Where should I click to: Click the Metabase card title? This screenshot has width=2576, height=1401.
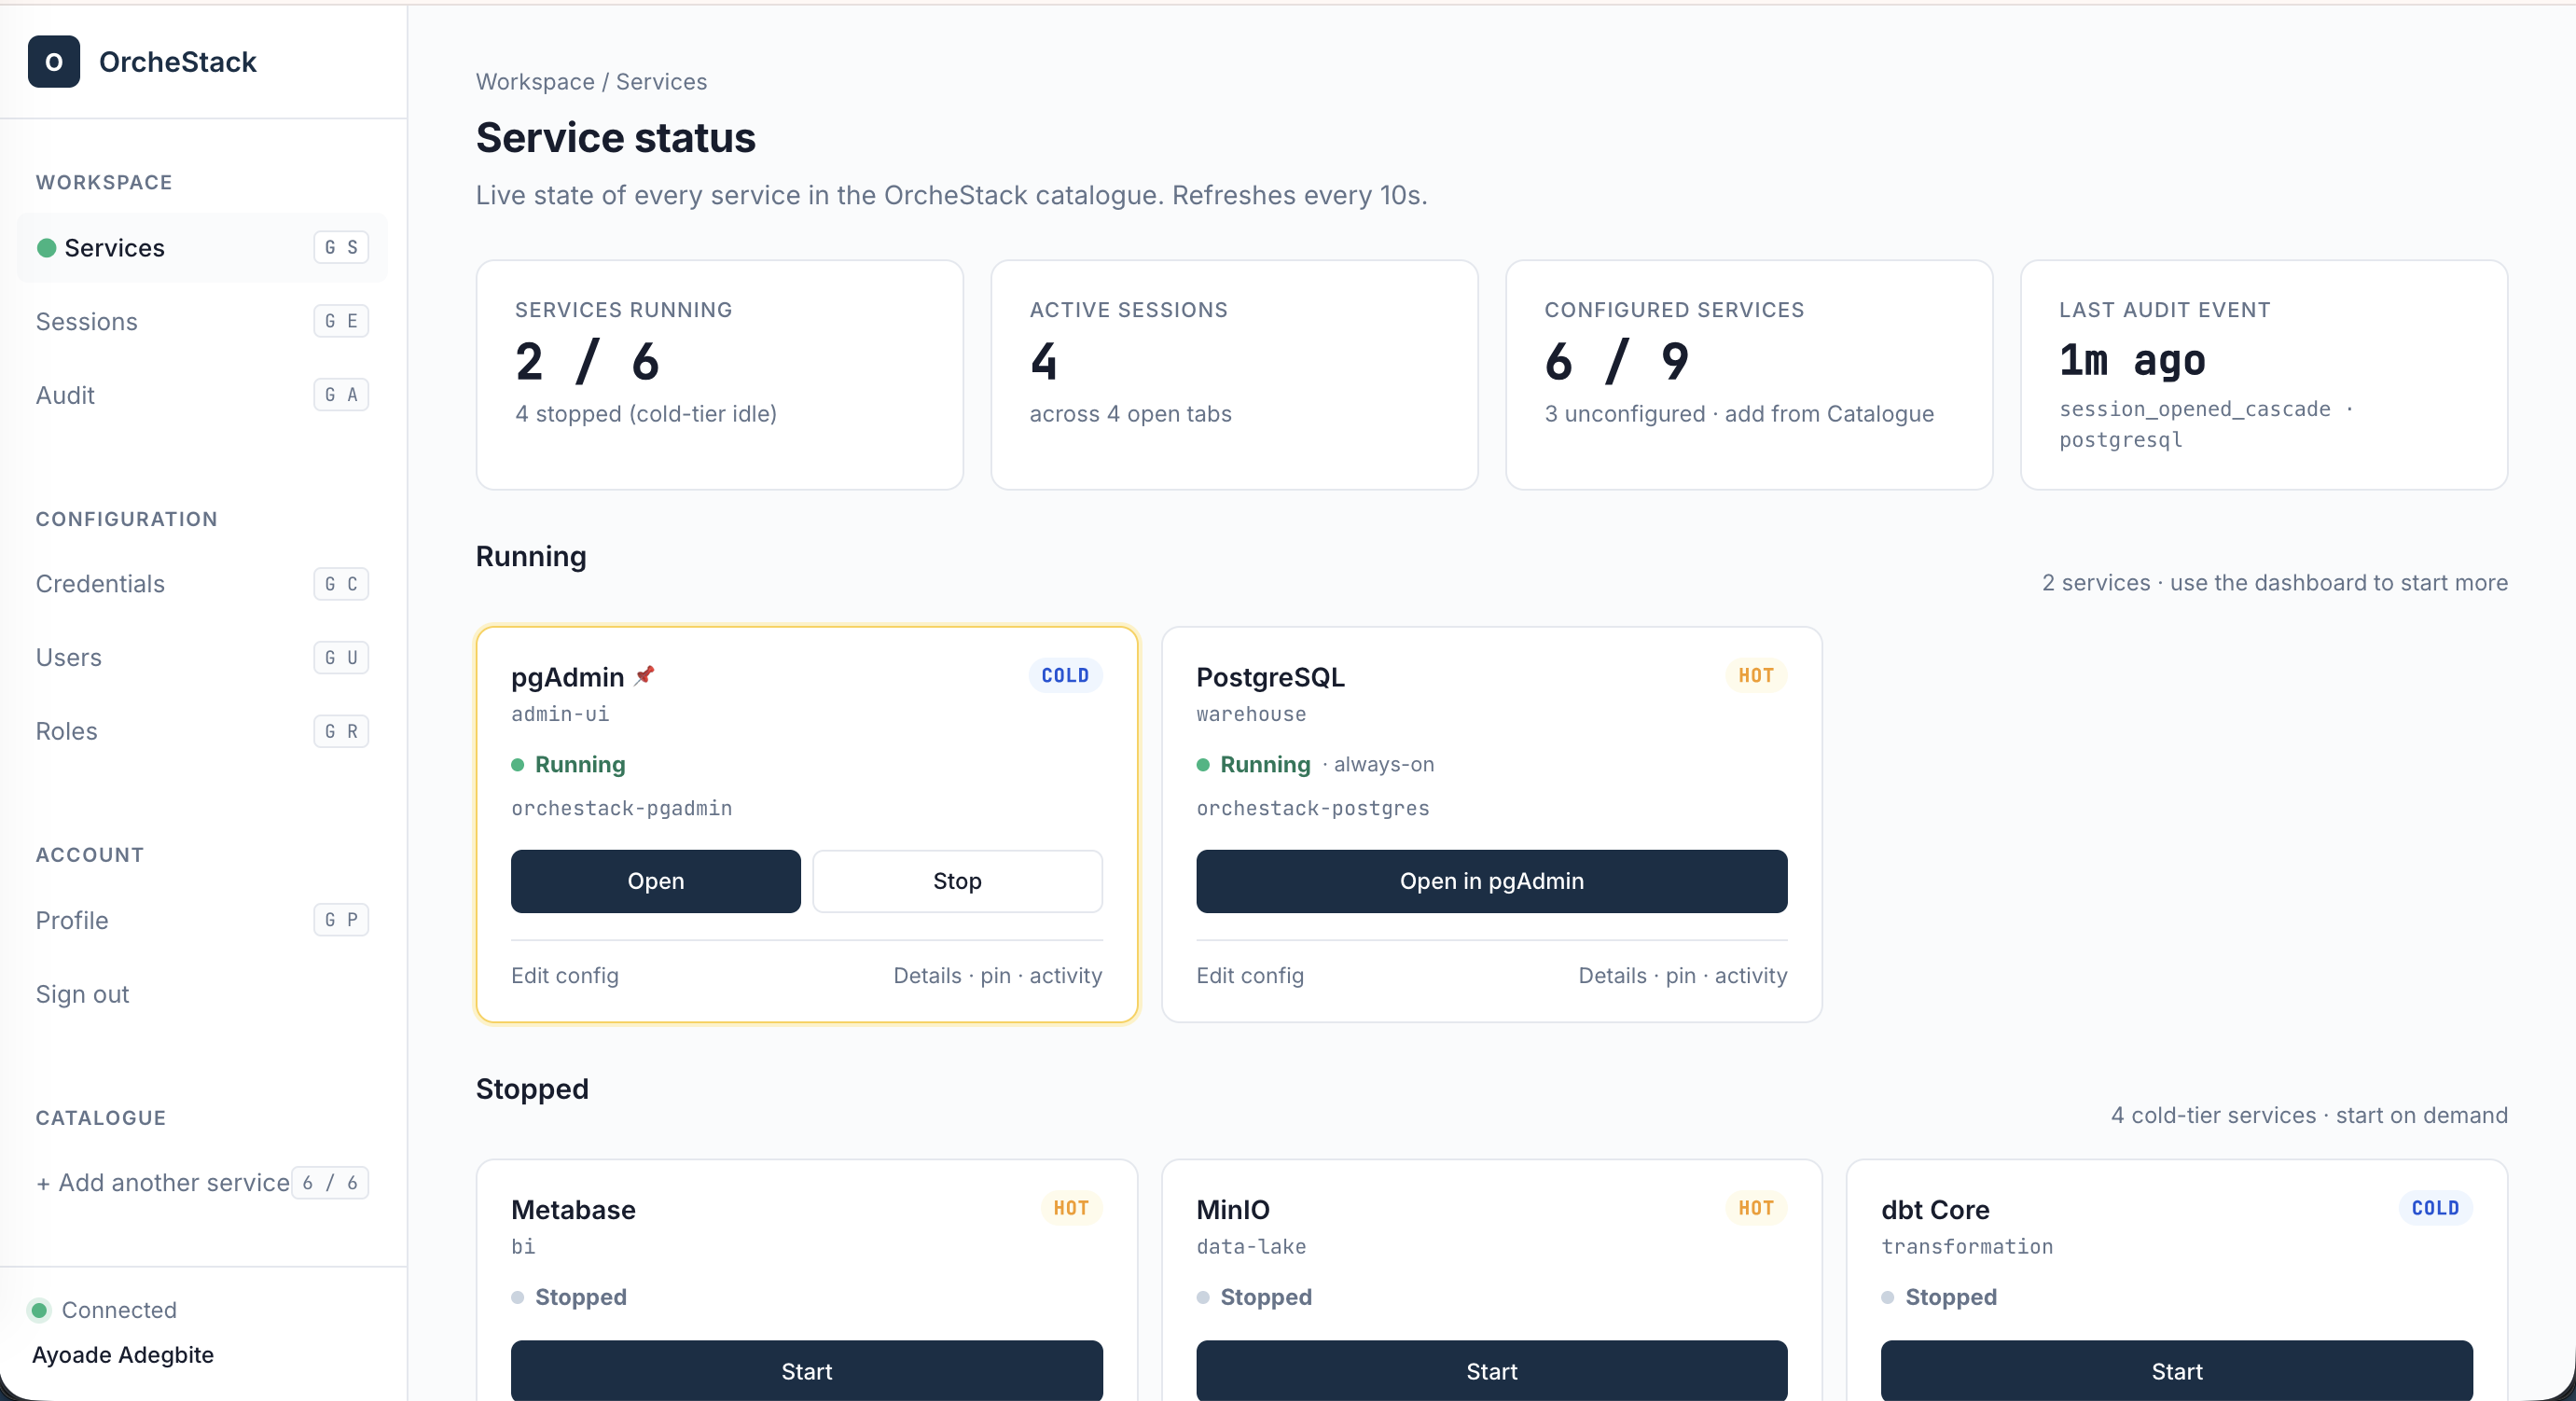pyautogui.click(x=573, y=1210)
